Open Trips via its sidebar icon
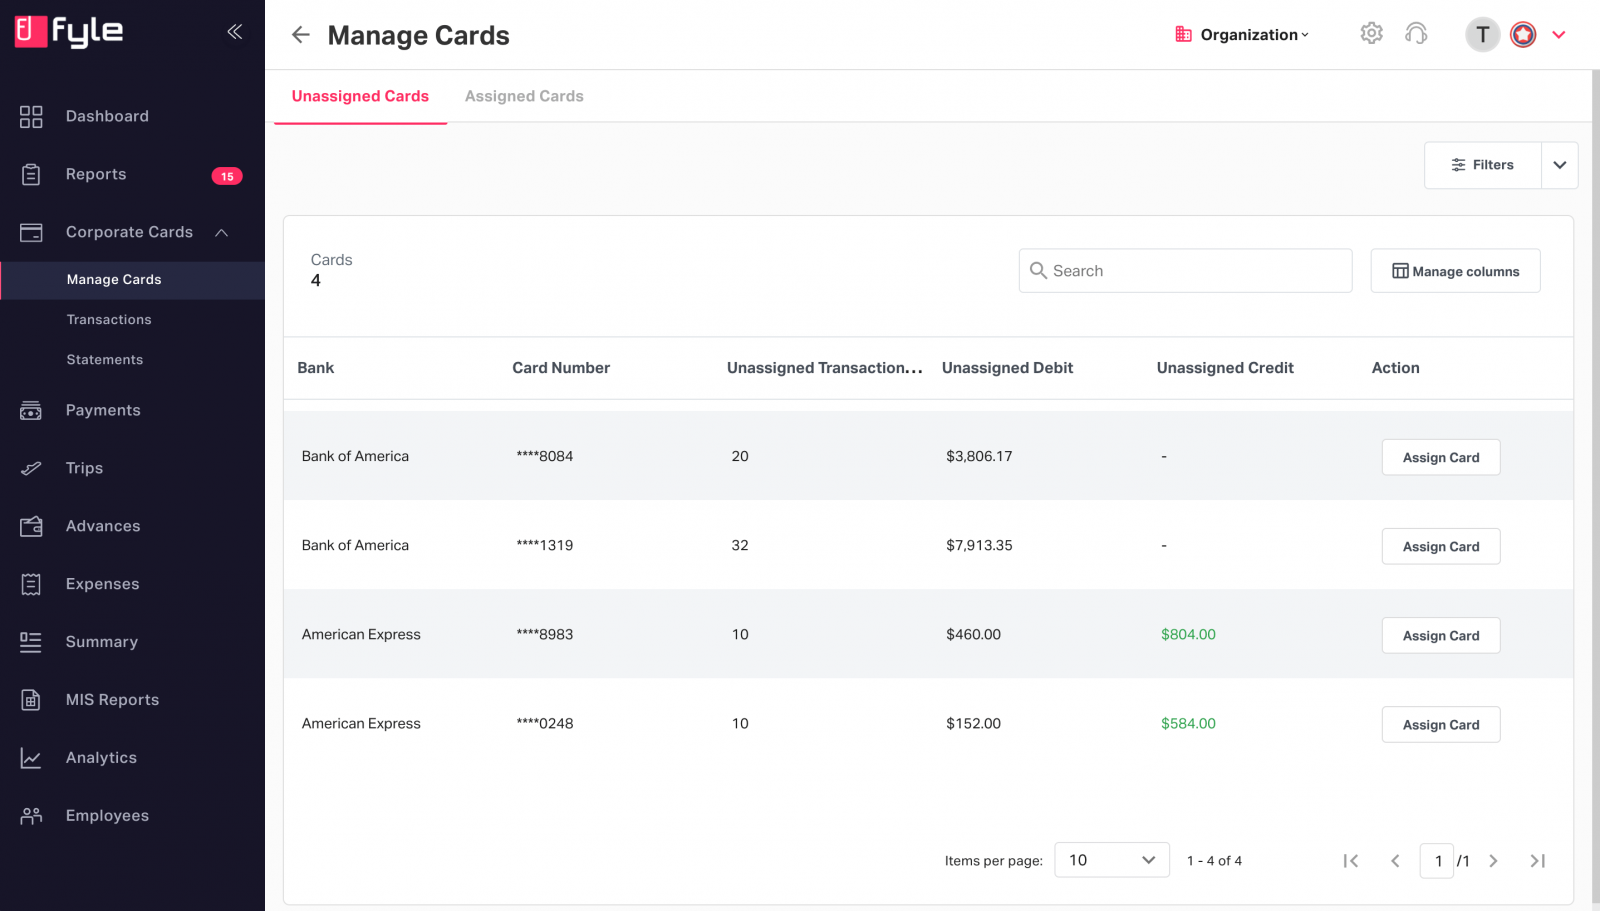Screen dimensions: 1600x911 click(30, 468)
